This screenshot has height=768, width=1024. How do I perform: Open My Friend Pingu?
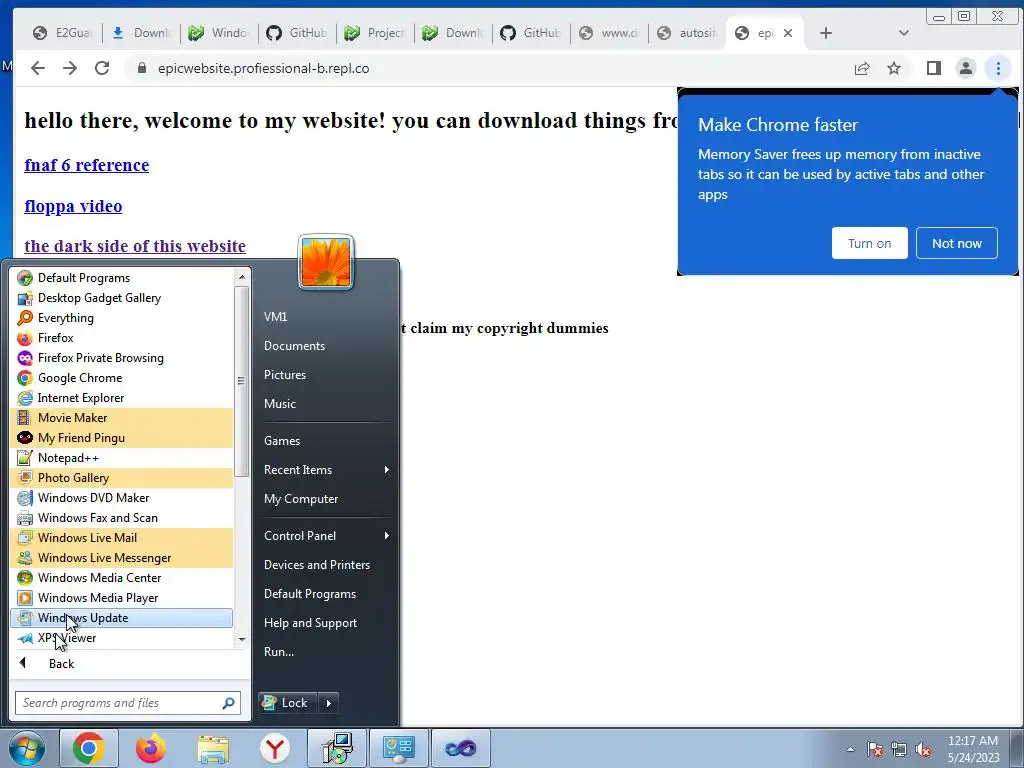[121, 438]
